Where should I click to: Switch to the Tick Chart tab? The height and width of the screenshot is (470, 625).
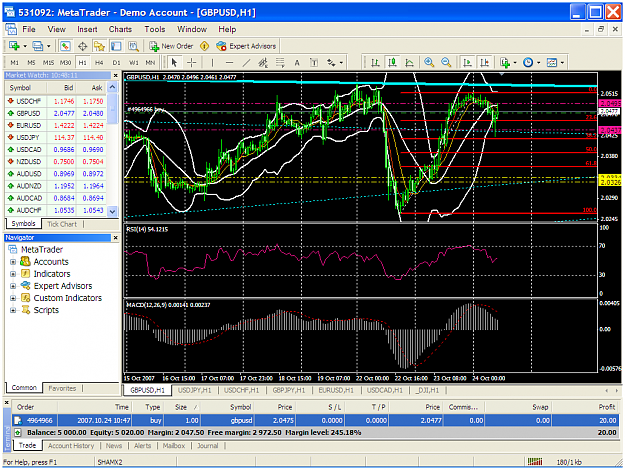(62, 224)
